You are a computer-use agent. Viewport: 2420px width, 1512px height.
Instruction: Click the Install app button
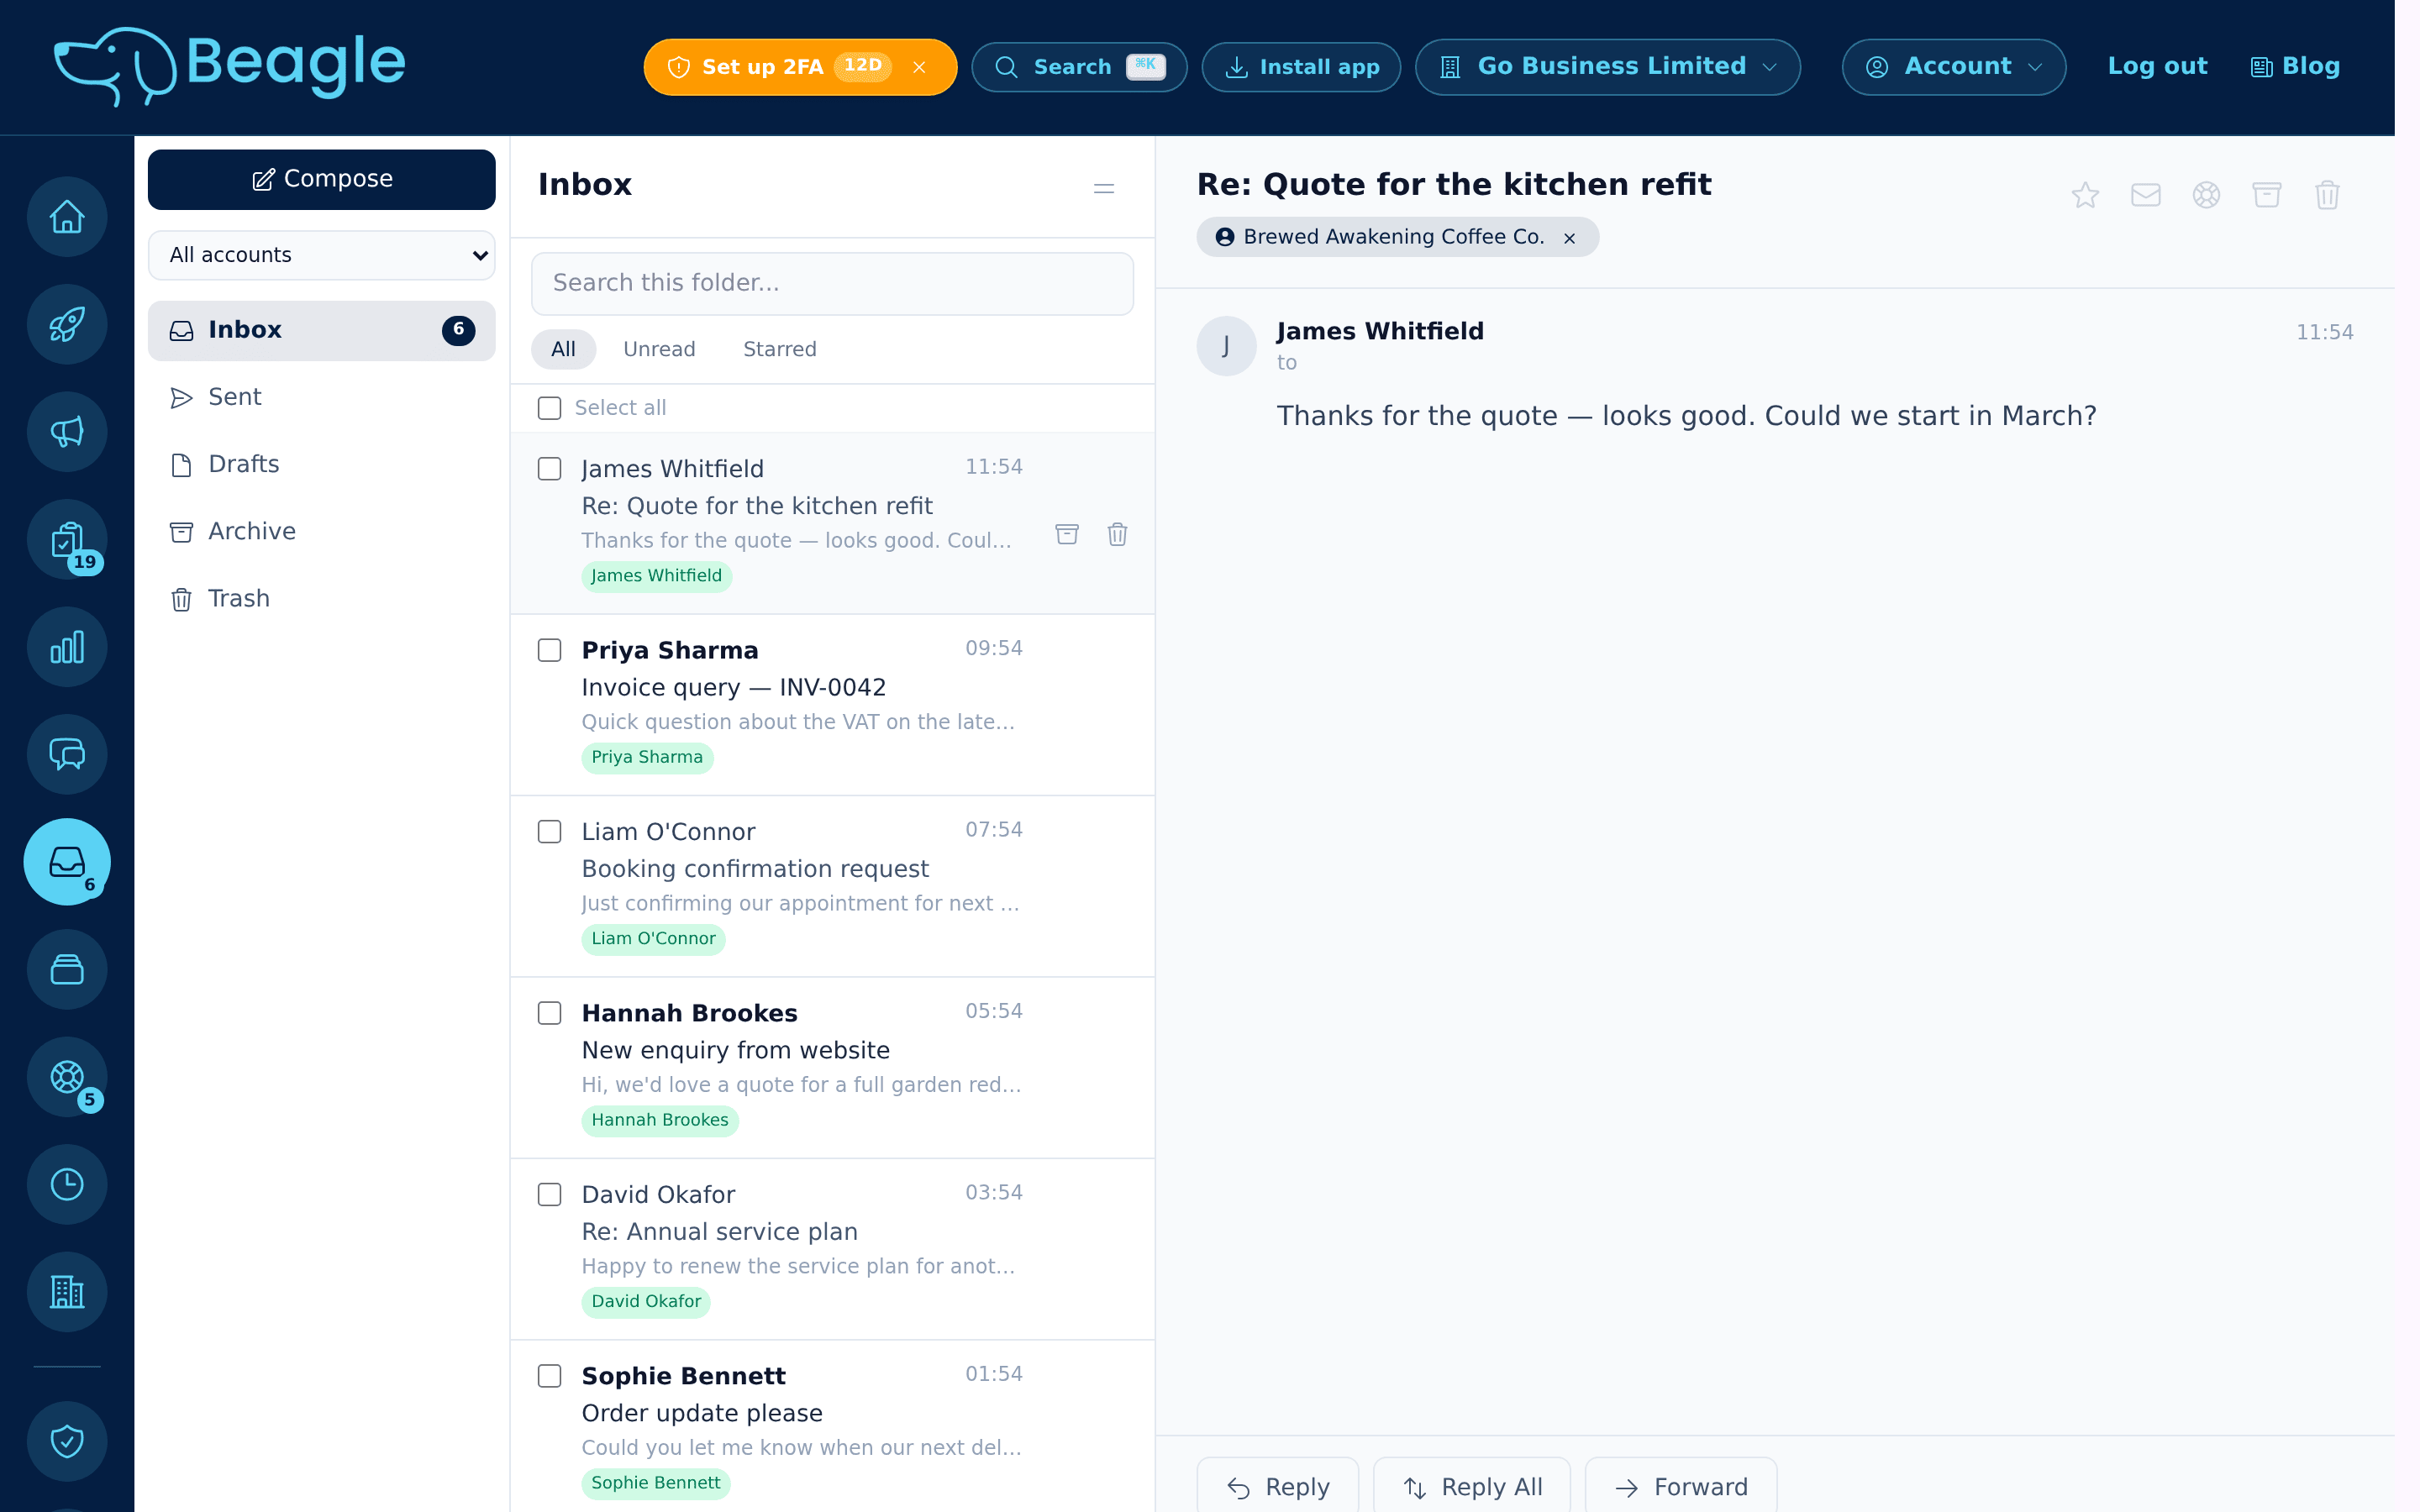pos(1301,67)
